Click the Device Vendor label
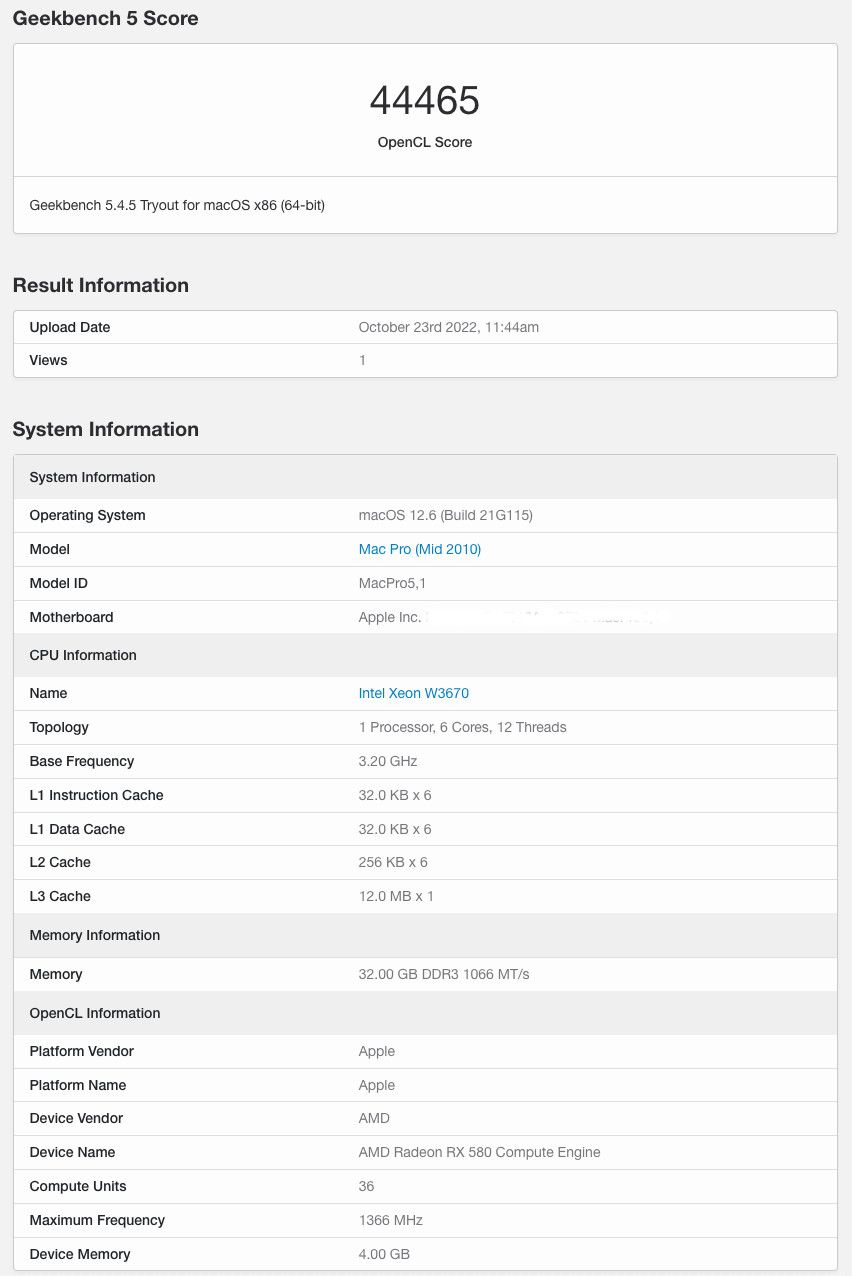 (x=77, y=1118)
